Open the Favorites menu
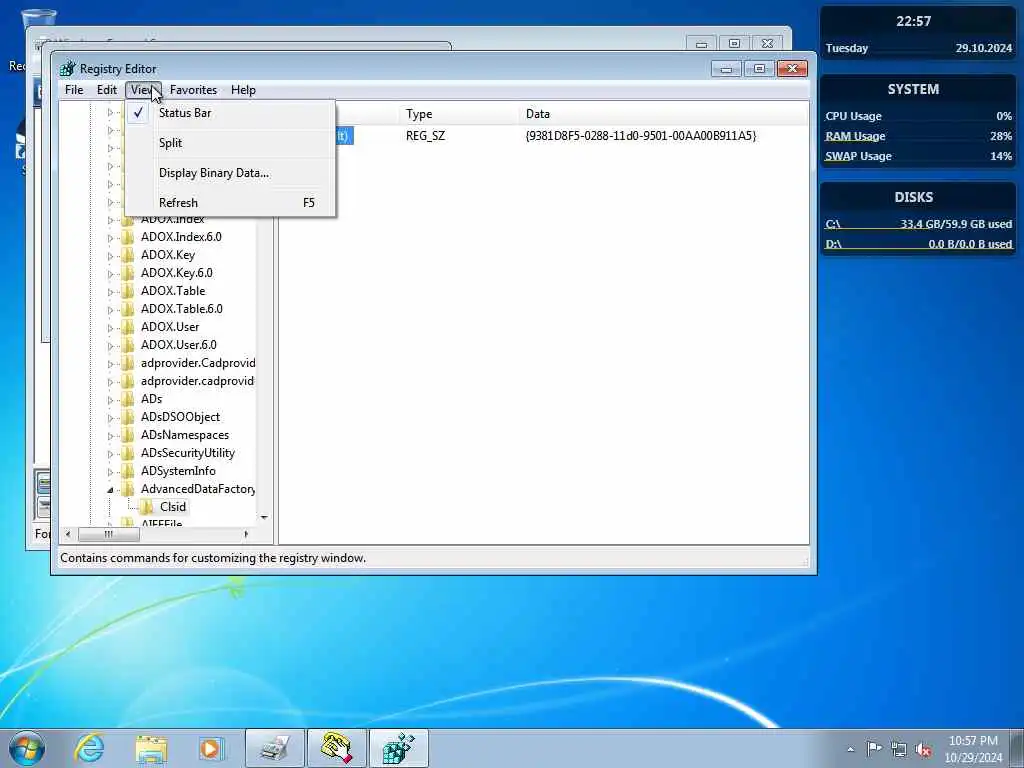Screen dimensions: 1024x768 [x=193, y=90]
